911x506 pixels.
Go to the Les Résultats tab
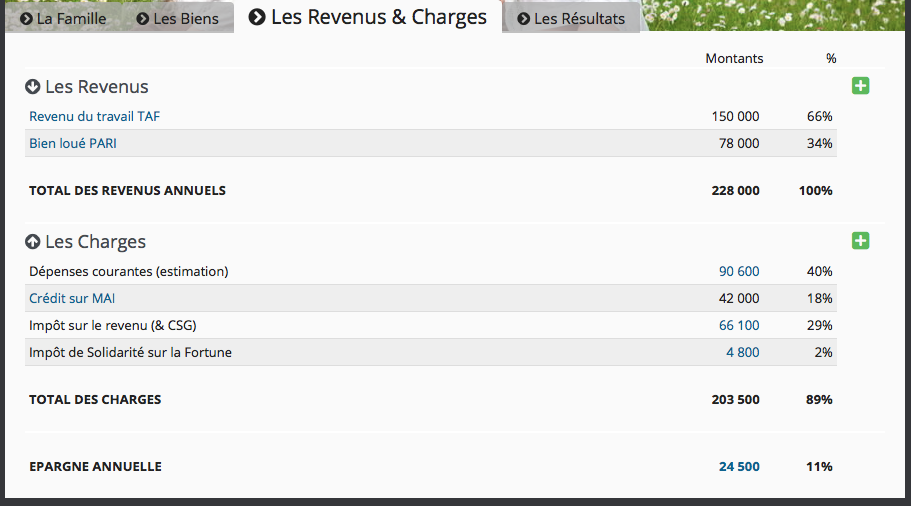point(571,19)
